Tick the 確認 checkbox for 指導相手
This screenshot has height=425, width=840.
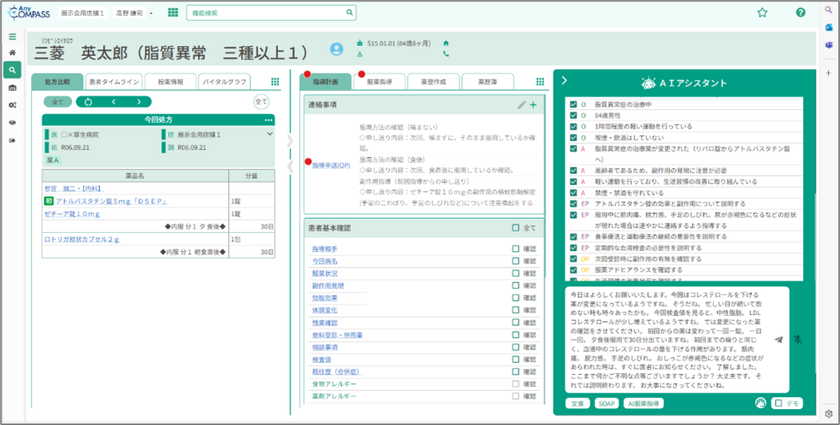[516, 247]
